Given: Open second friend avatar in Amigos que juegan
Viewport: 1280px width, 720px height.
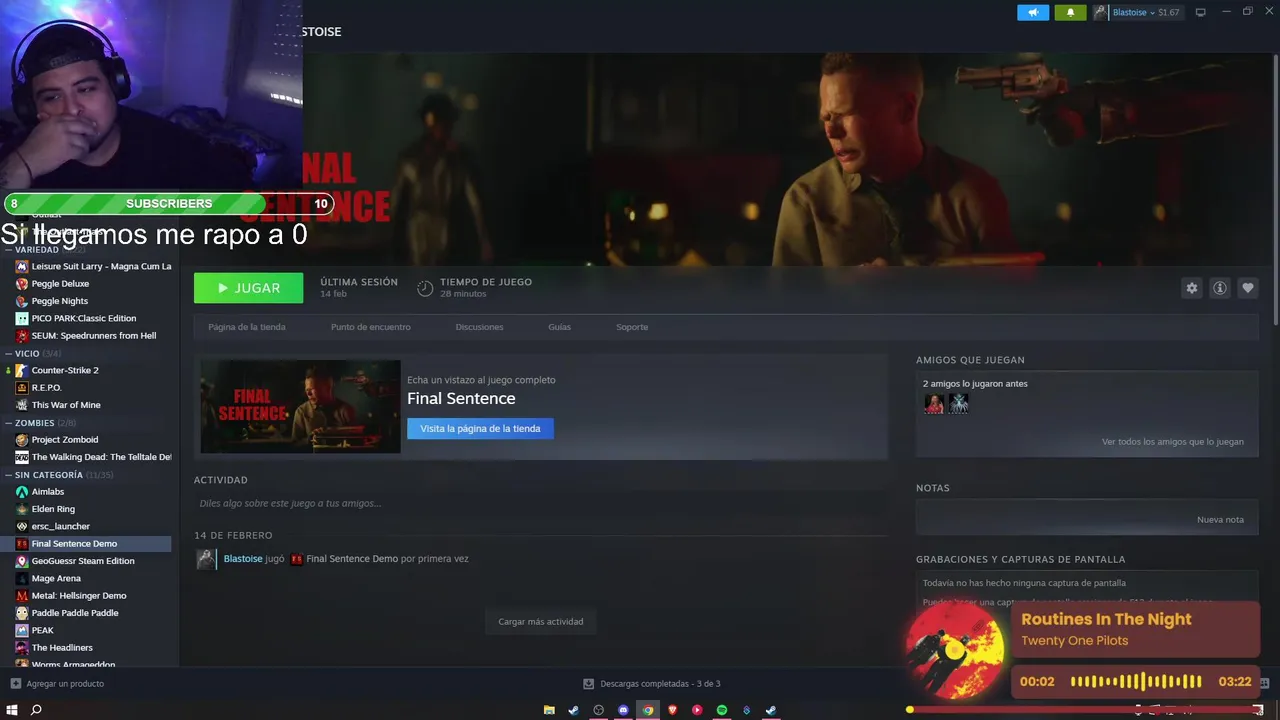Looking at the screenshot, I should pyautogui.click(x=958, y=403).
